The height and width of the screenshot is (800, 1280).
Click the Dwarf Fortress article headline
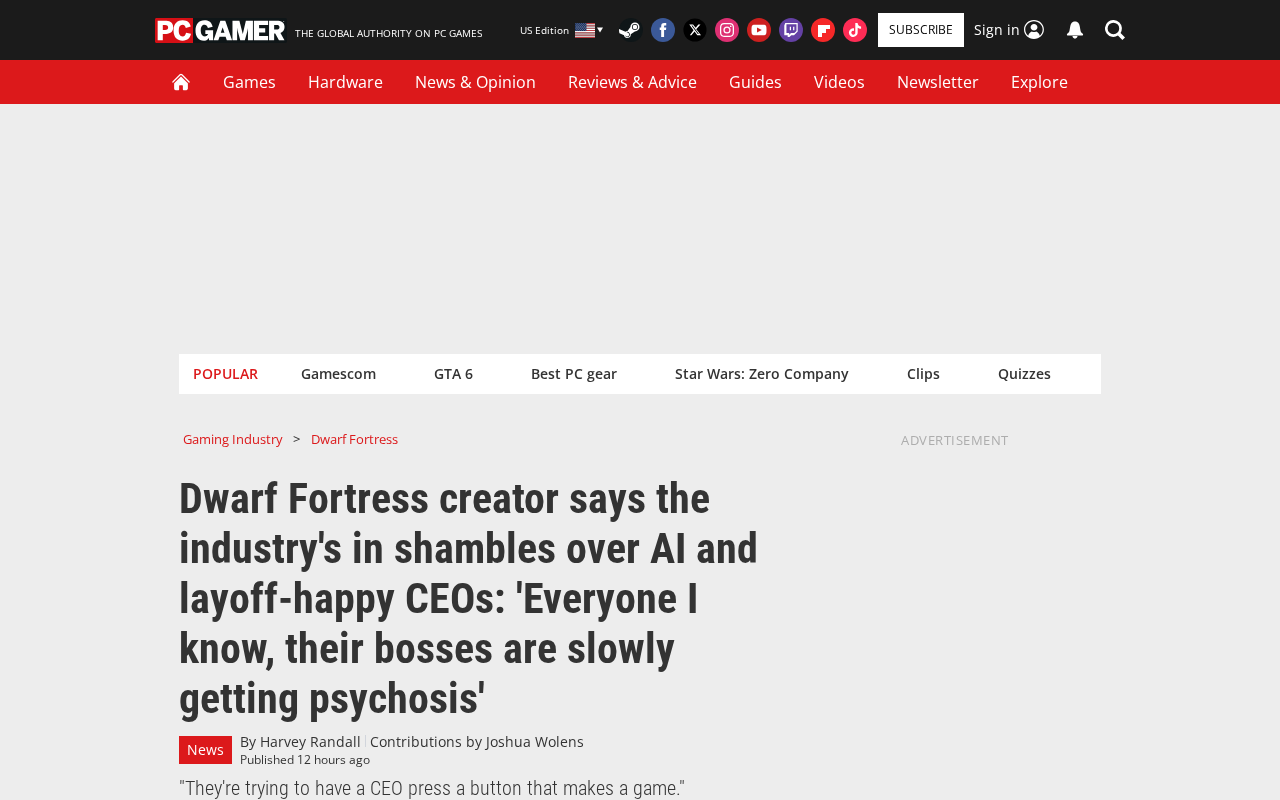pyautogui.click(x=468, y=598)
